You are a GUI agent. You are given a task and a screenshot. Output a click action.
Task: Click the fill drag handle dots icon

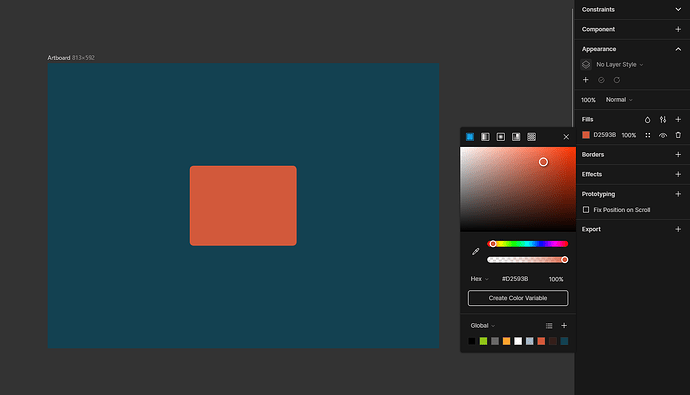click(x=648, y=135)
